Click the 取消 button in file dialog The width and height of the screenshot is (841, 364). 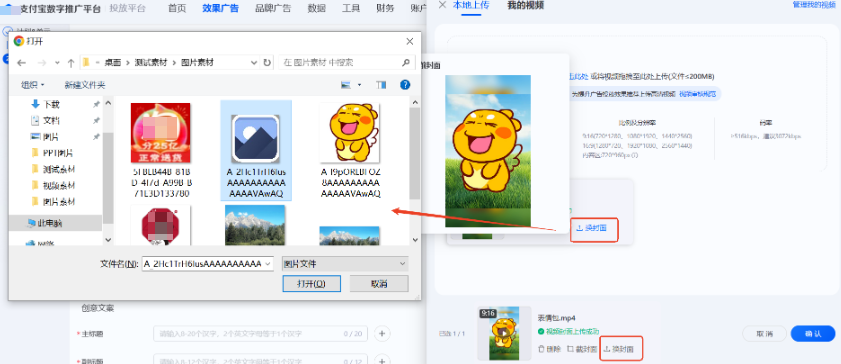pos(379,284)
